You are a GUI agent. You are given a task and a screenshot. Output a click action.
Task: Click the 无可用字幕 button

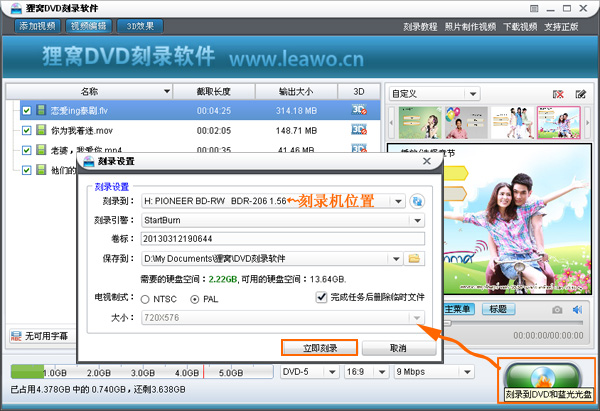(42, 336)
